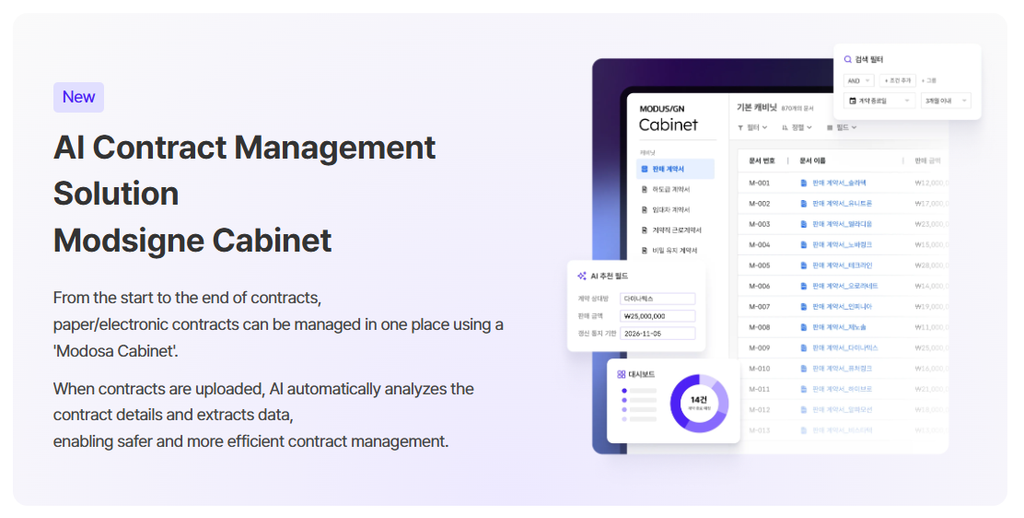Click the AI sparkle icon beside AI 추천 필드

click(x=581, y=276)
